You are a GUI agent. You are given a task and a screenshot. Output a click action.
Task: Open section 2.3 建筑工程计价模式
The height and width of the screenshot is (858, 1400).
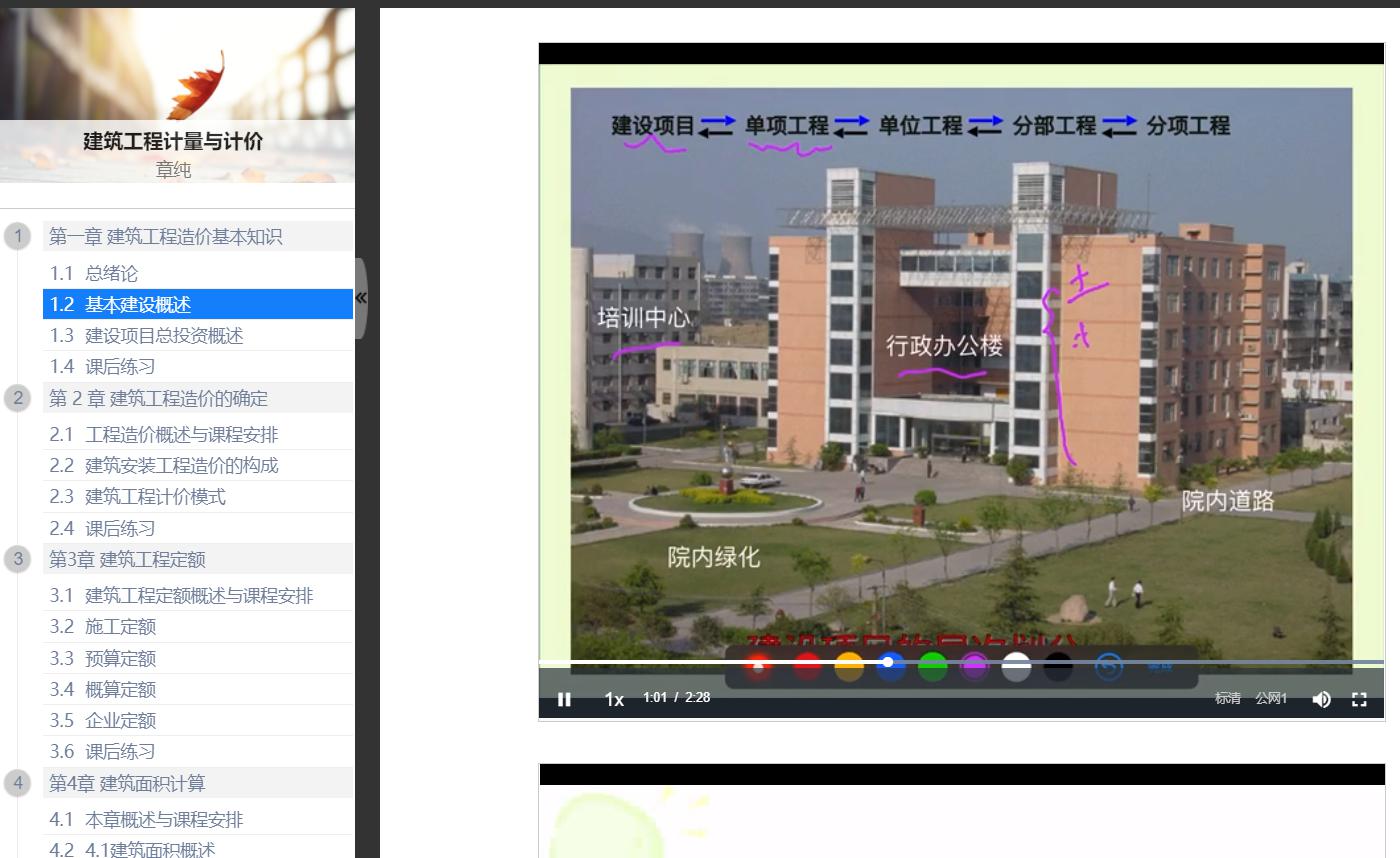[x=198, y=496]
